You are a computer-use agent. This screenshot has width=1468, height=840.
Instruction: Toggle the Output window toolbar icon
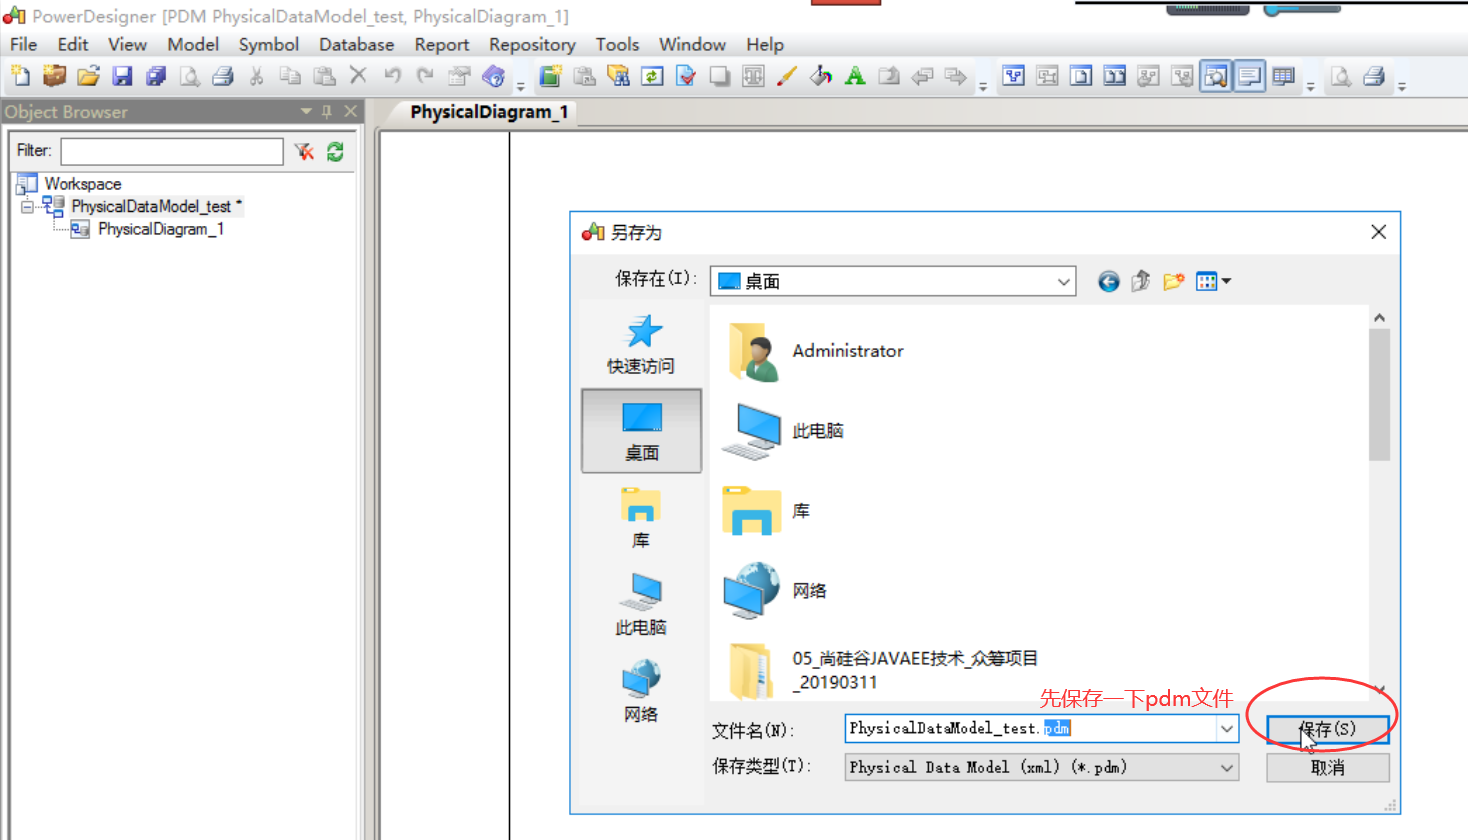pyautogui.click(x=1250, y=76)
